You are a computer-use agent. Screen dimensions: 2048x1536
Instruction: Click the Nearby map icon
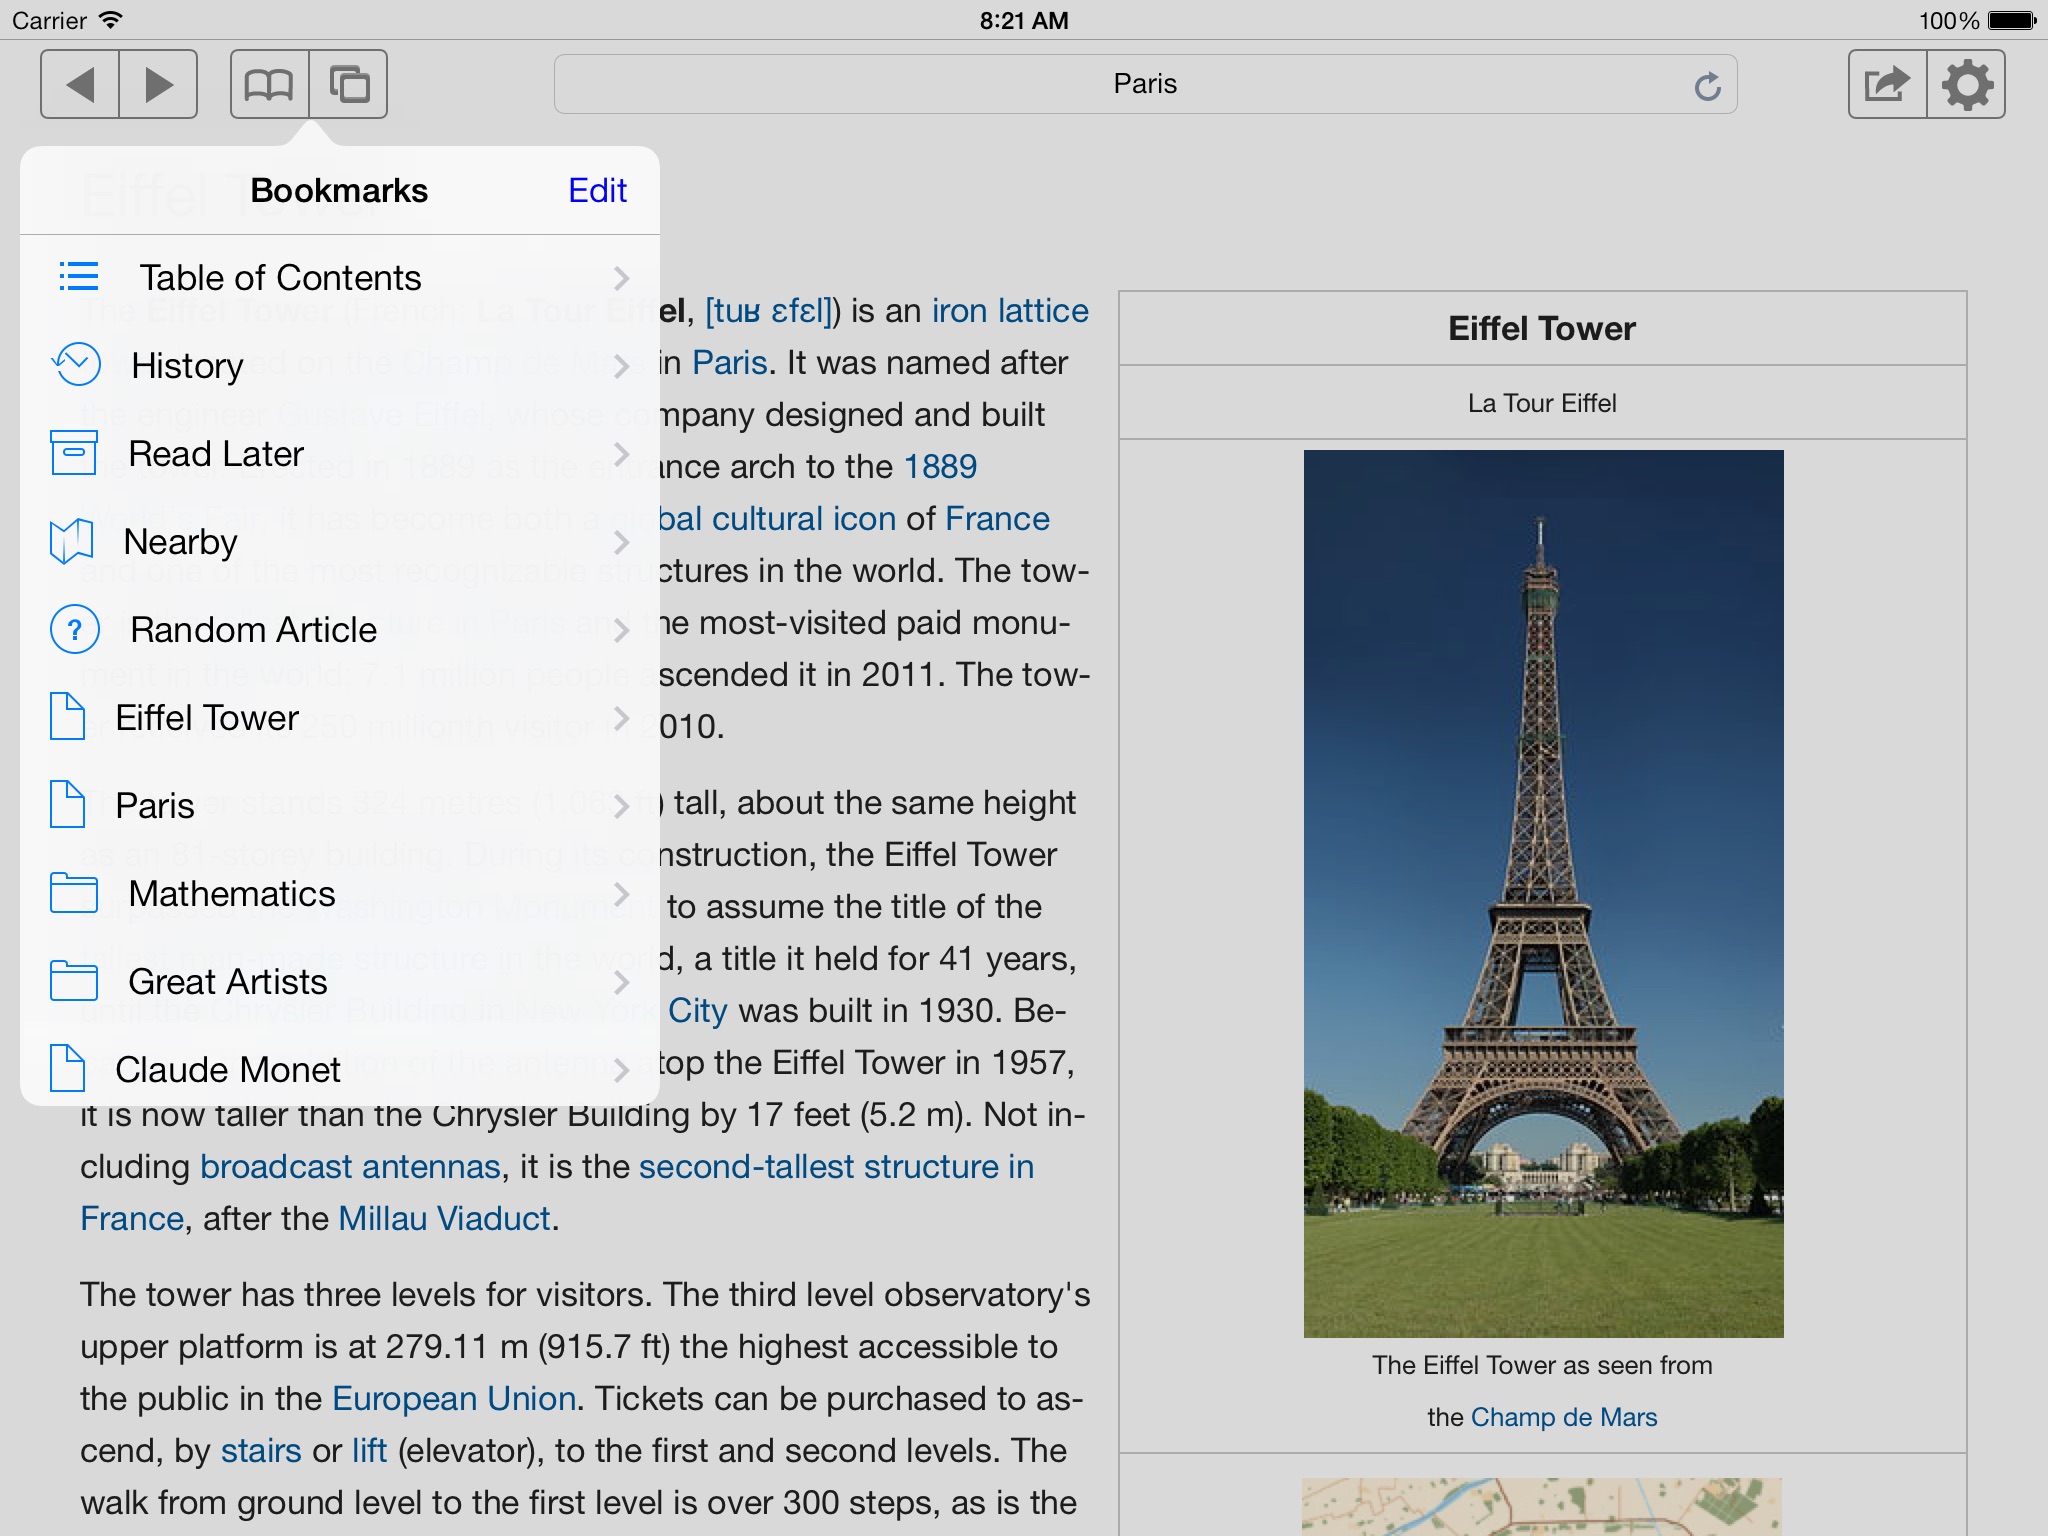(x=72, y=541)
